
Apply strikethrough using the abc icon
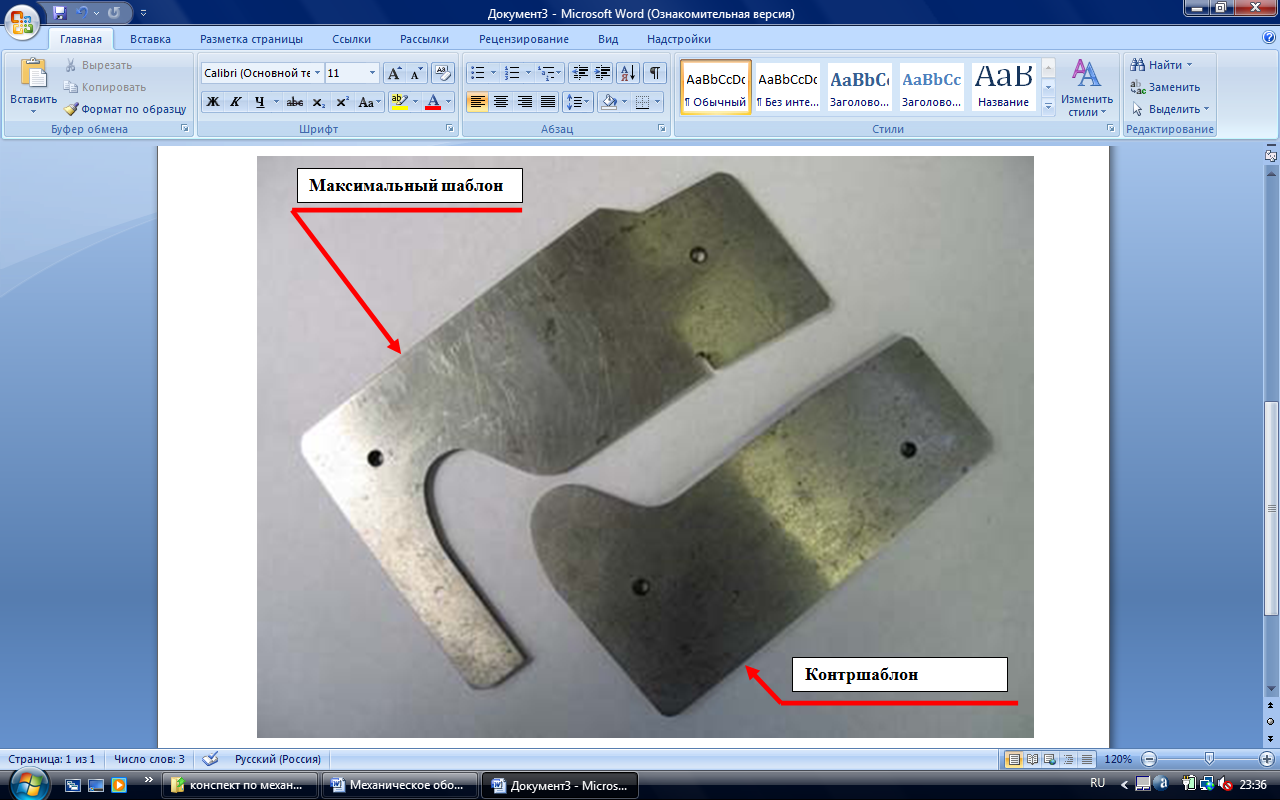(x=295, y=102)
